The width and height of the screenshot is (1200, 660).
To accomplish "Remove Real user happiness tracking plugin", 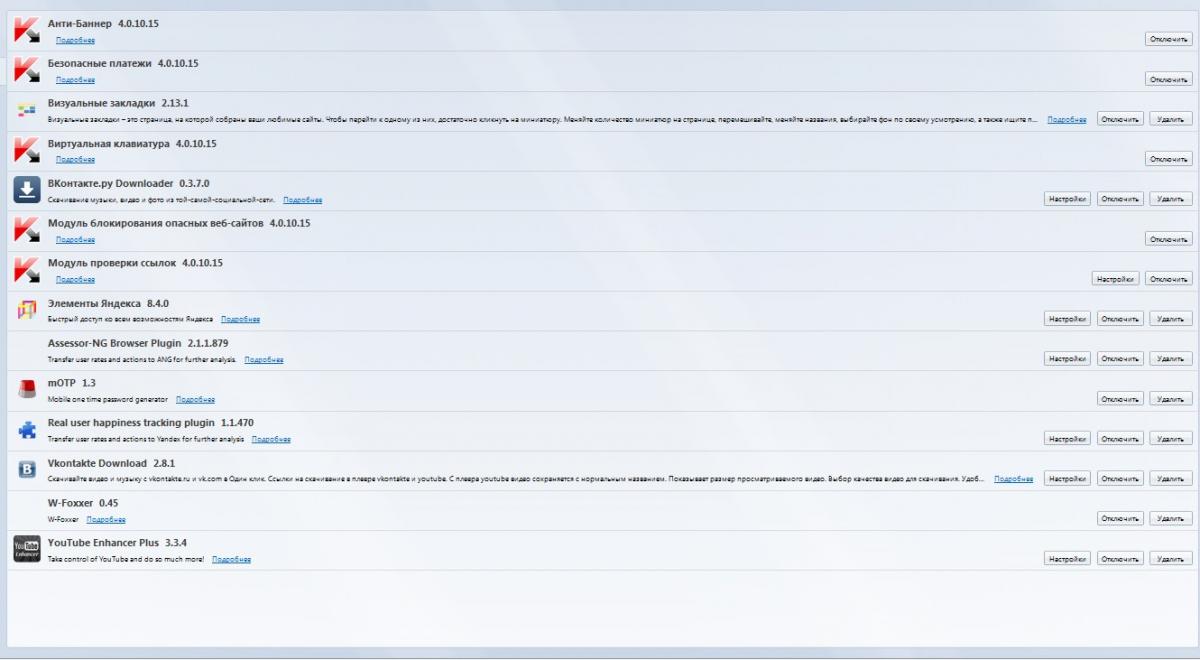I will [1170, 439].
